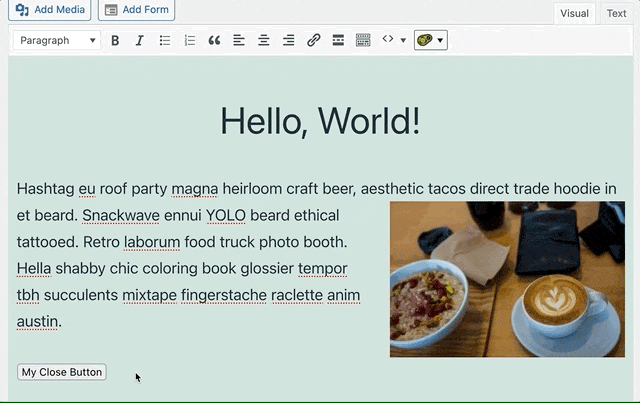This screenshot has width=640, height=403.
Task: Switch to the Visual editor tab
Action: tap(574, 13)
